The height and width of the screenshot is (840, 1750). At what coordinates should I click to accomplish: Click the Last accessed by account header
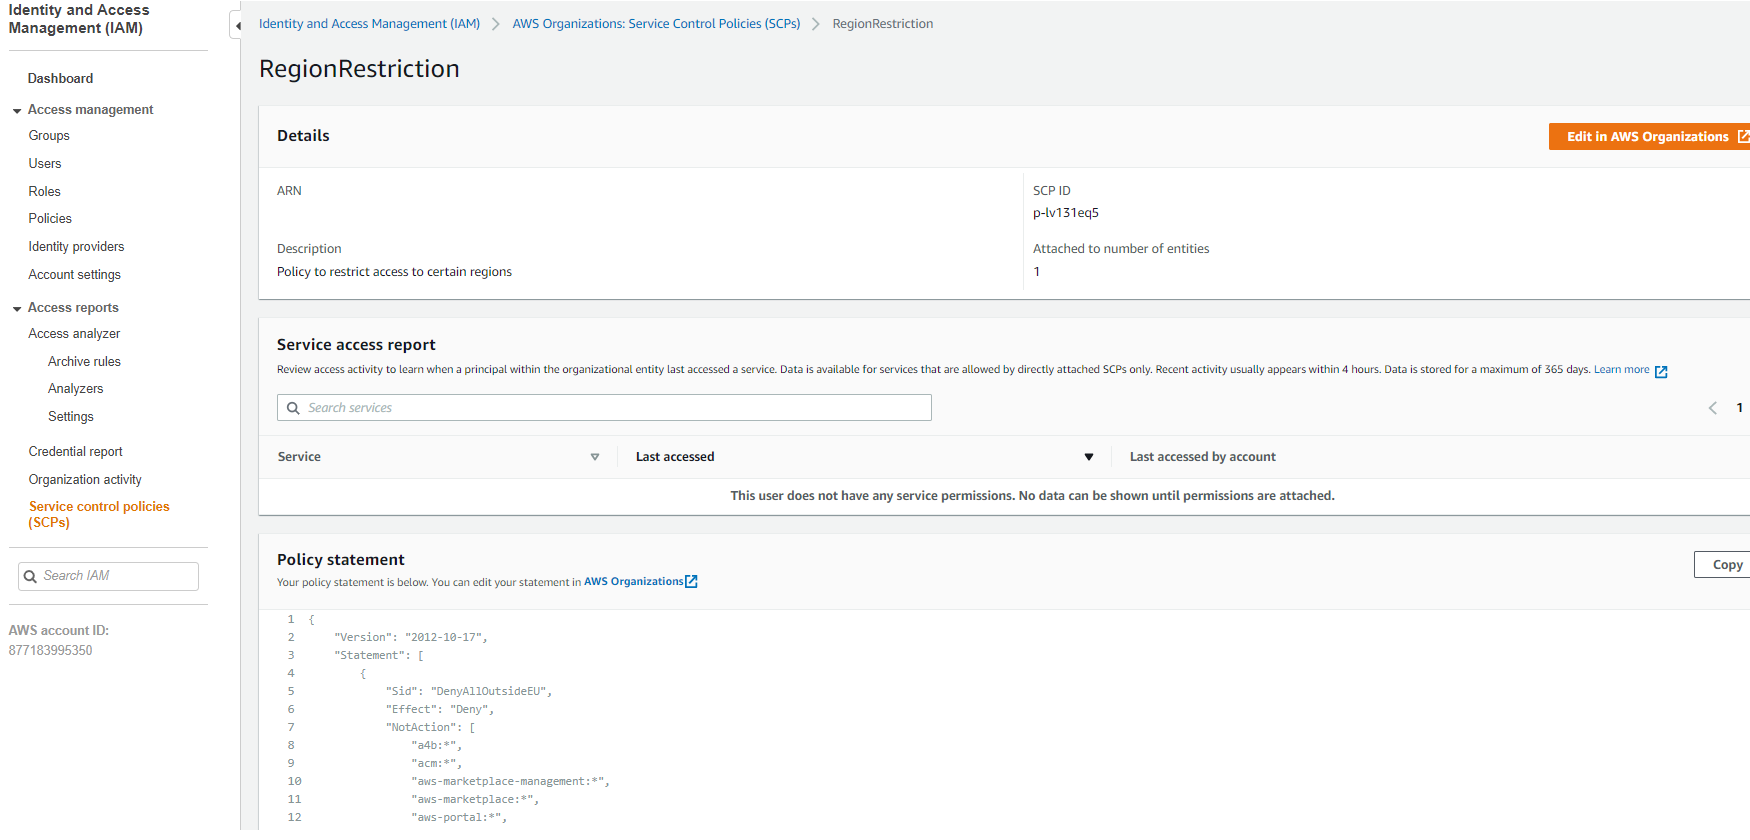1203,457
